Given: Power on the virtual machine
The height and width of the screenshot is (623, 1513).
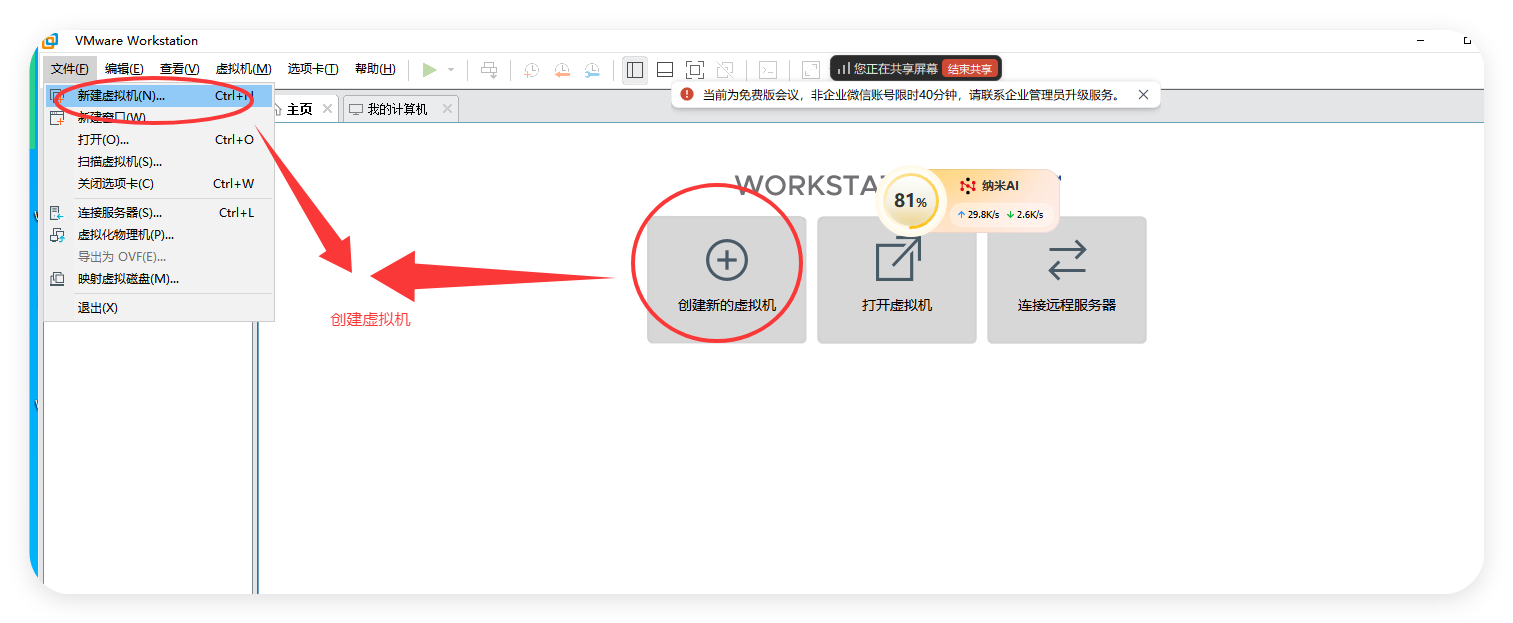Looking at the screenshot, I should (431, 69).
